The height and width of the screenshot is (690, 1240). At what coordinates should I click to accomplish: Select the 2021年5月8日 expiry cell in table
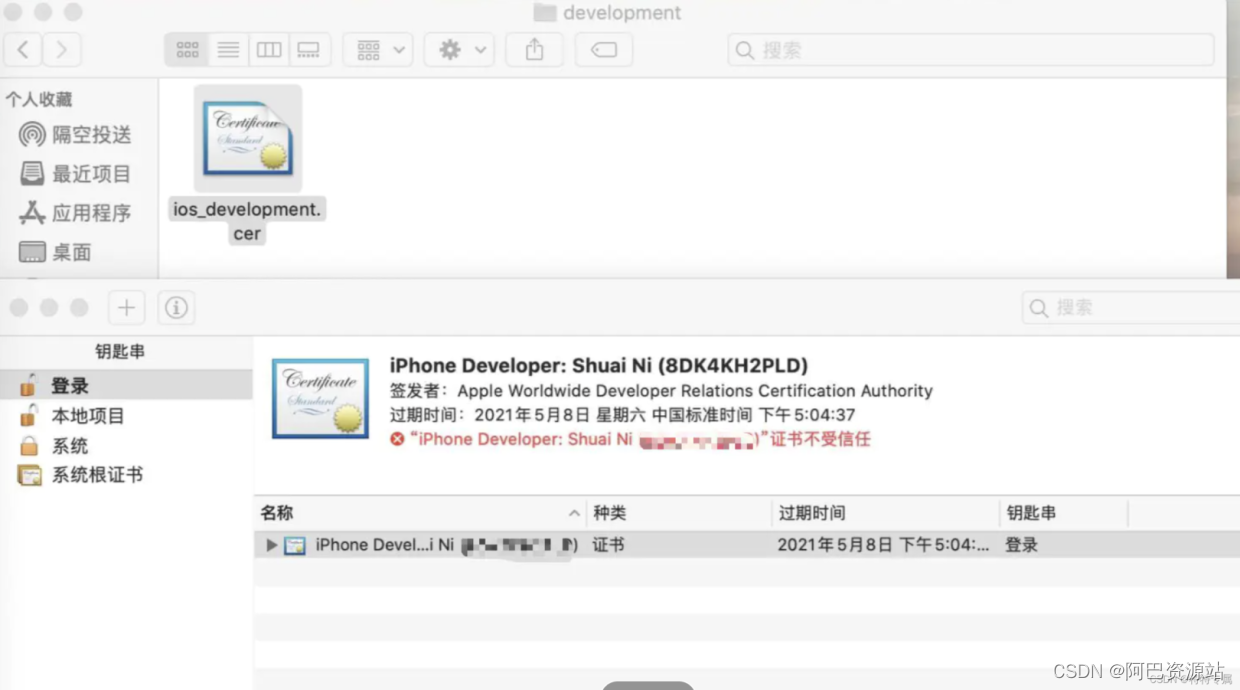tap(883, 545)
